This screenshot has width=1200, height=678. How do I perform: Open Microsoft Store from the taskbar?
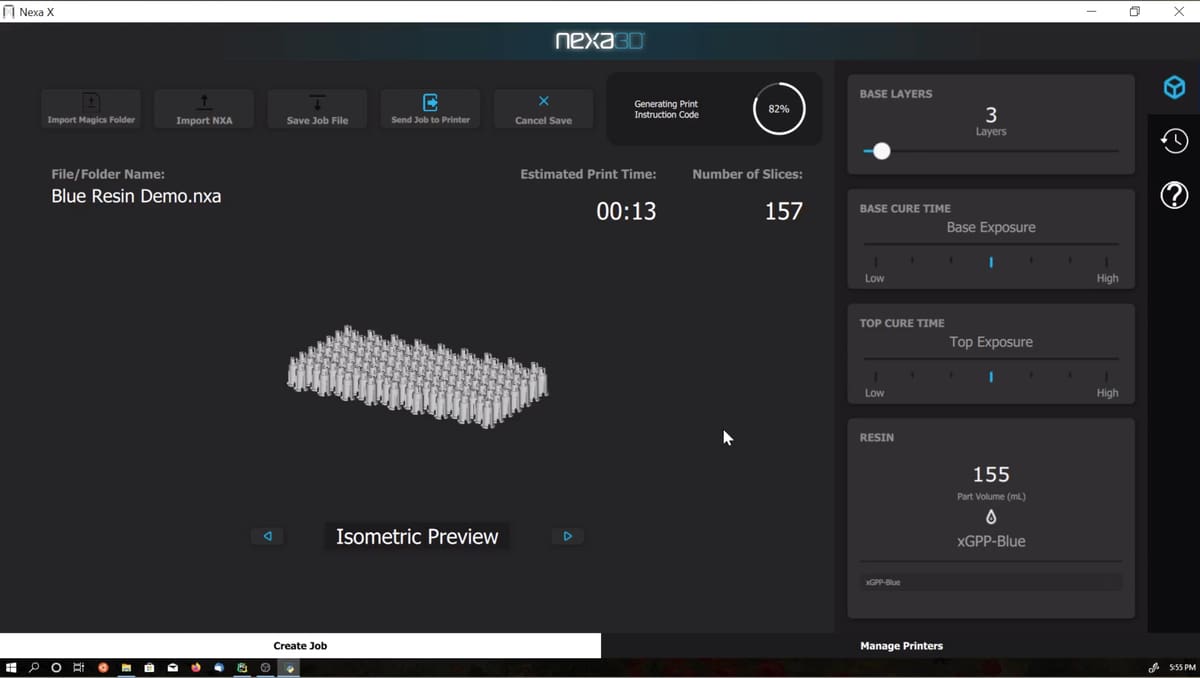point(150,668)
